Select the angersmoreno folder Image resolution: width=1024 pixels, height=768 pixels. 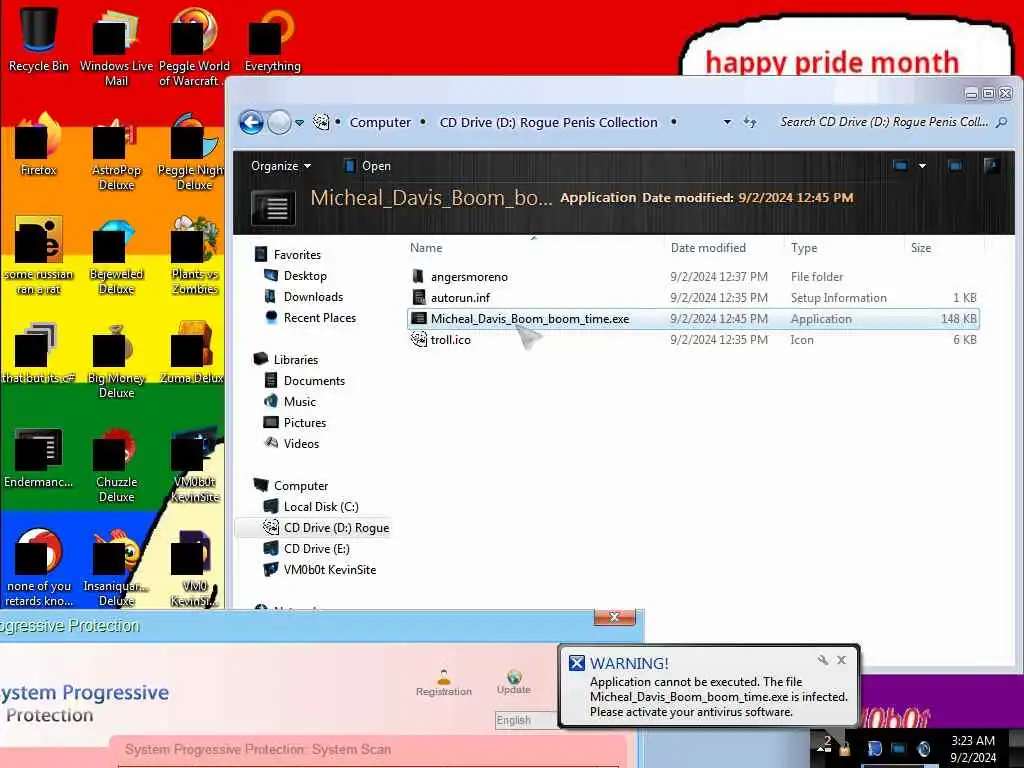(x=693, y=277)
